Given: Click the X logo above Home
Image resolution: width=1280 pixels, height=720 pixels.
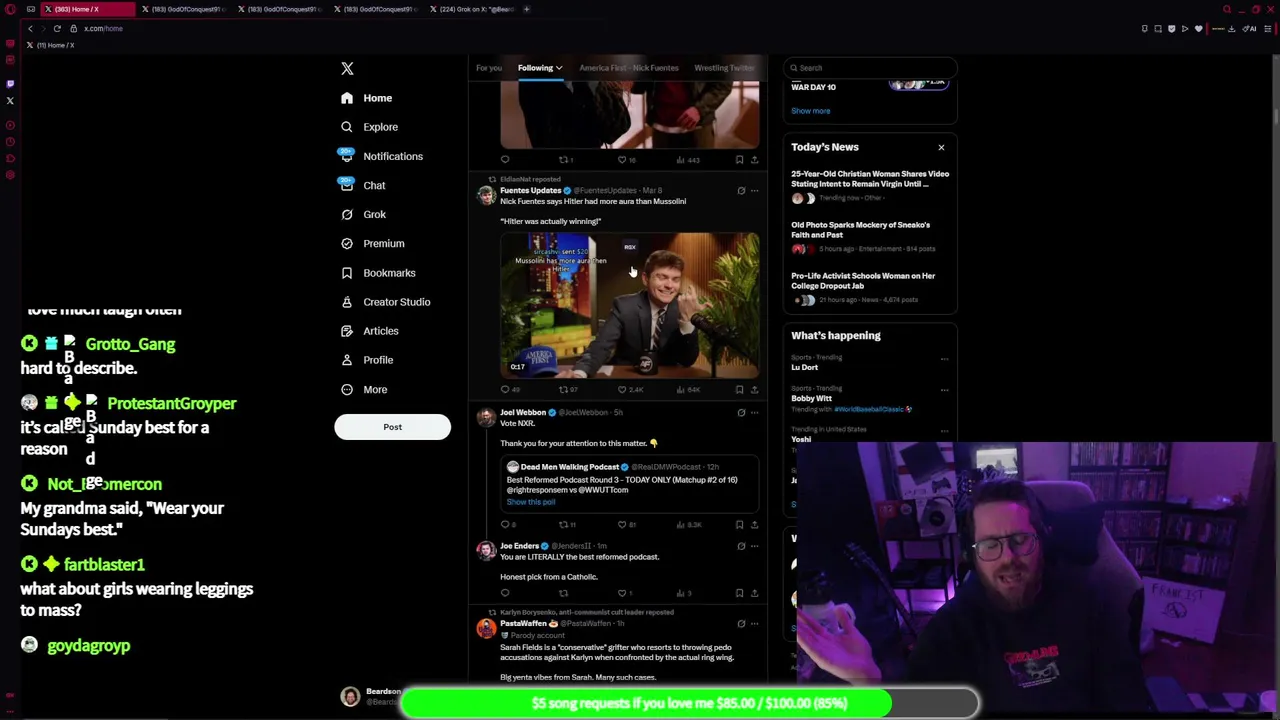Looking at the screenshot, I should click(x=347, y=69).
